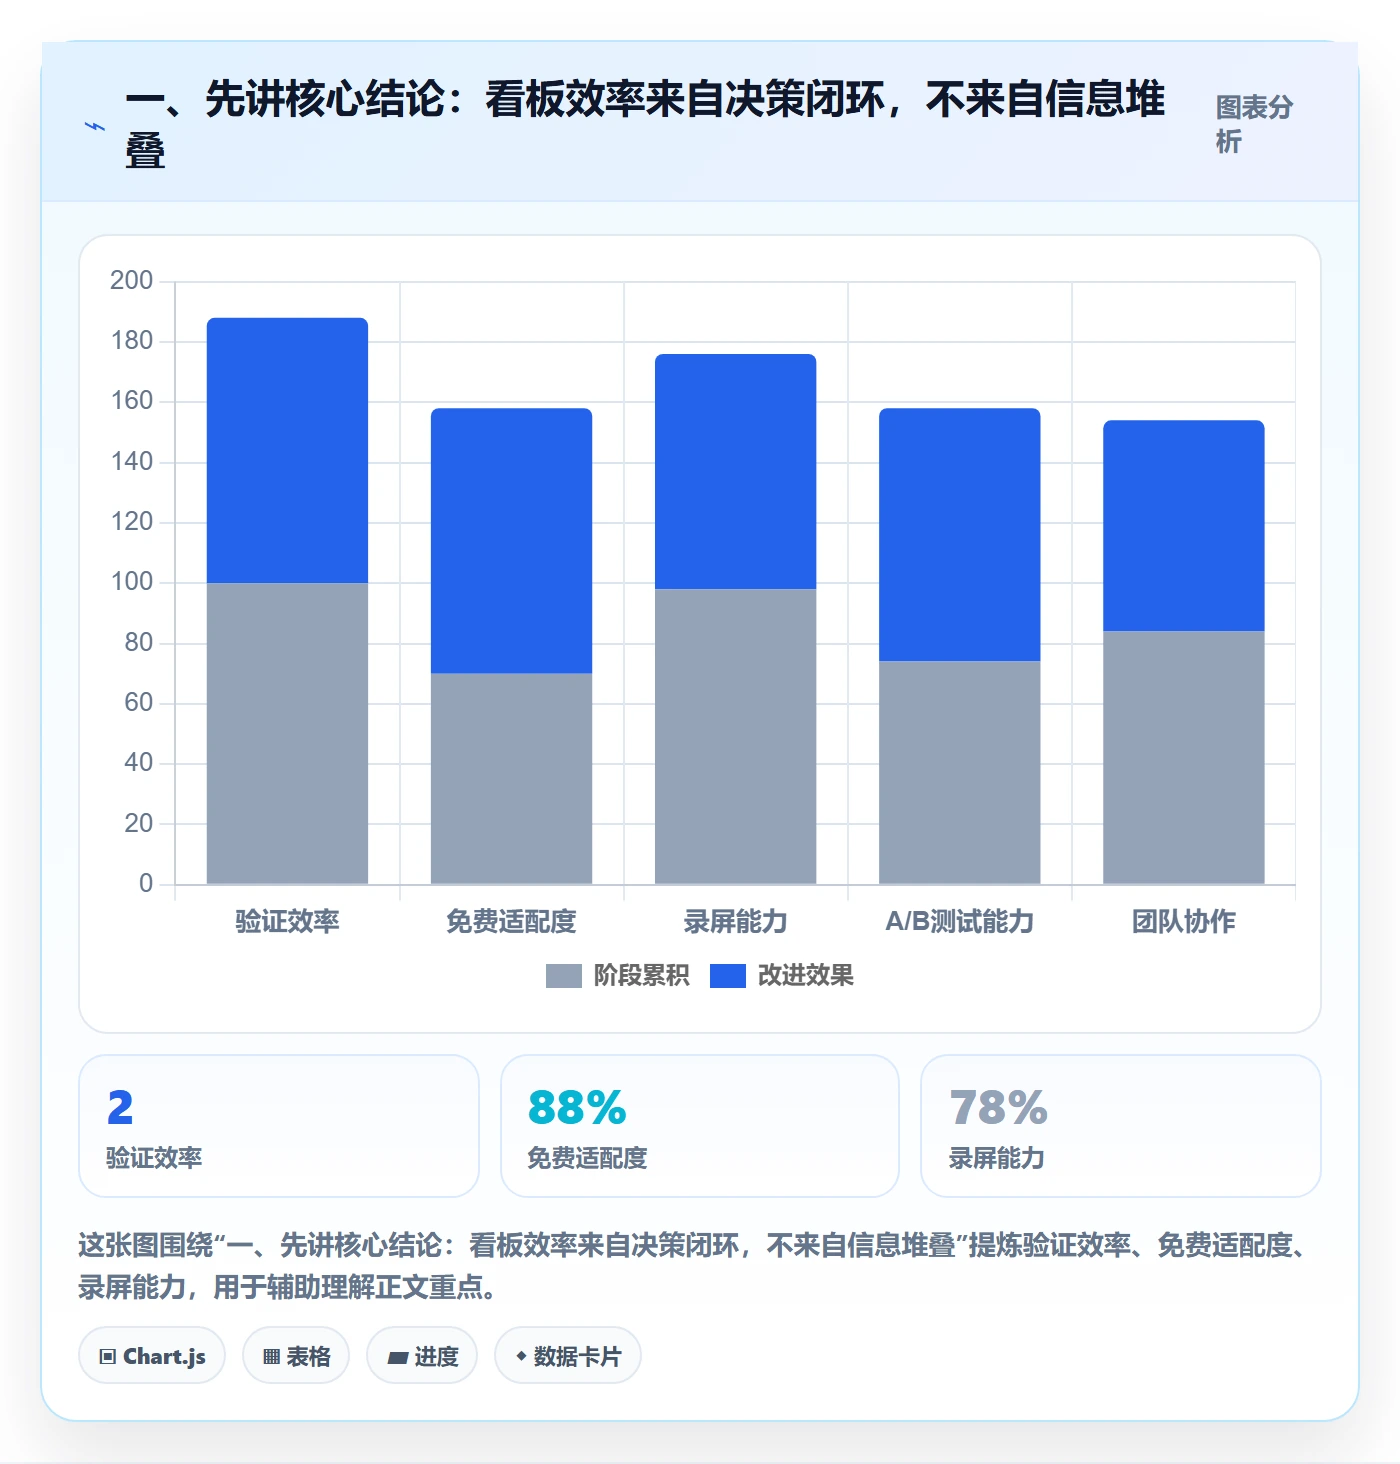
Task: Click the 图表分析 label in header
Action: 1254,124
